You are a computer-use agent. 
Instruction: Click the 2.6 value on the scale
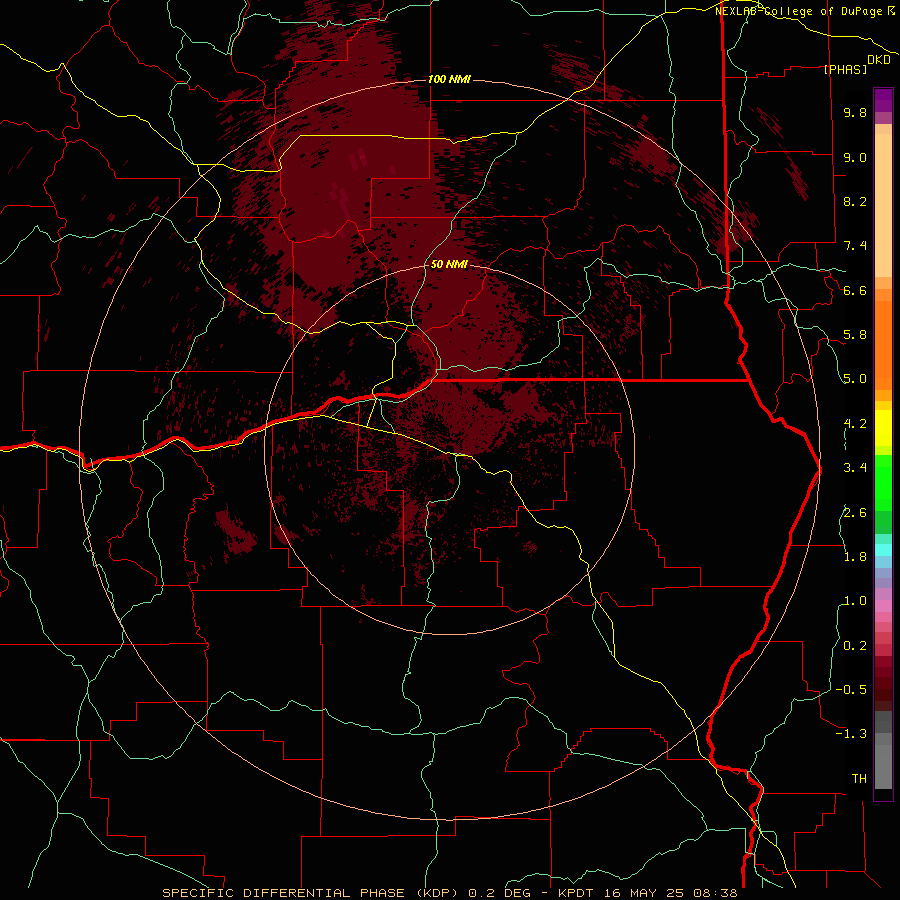click(x=855, y=513)
